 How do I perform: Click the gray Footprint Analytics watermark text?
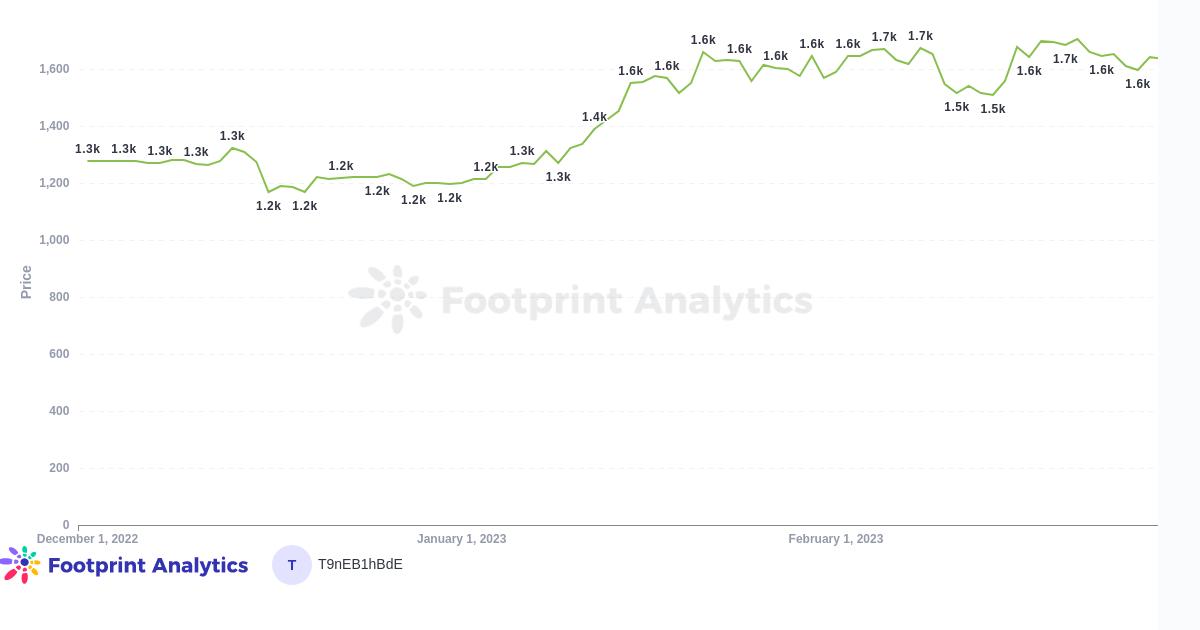pyautogui.click(x=626, y=300)
